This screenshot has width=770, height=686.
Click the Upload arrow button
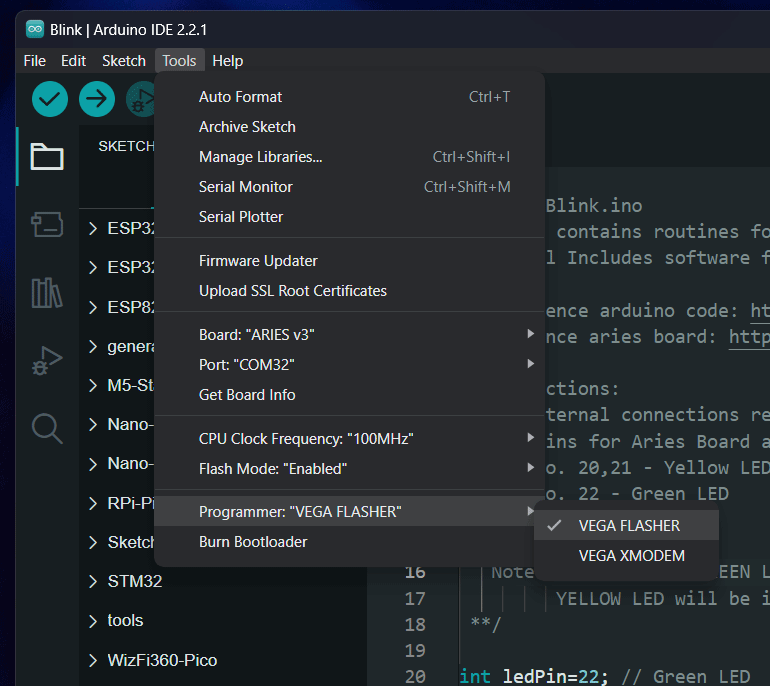[97, 99]
